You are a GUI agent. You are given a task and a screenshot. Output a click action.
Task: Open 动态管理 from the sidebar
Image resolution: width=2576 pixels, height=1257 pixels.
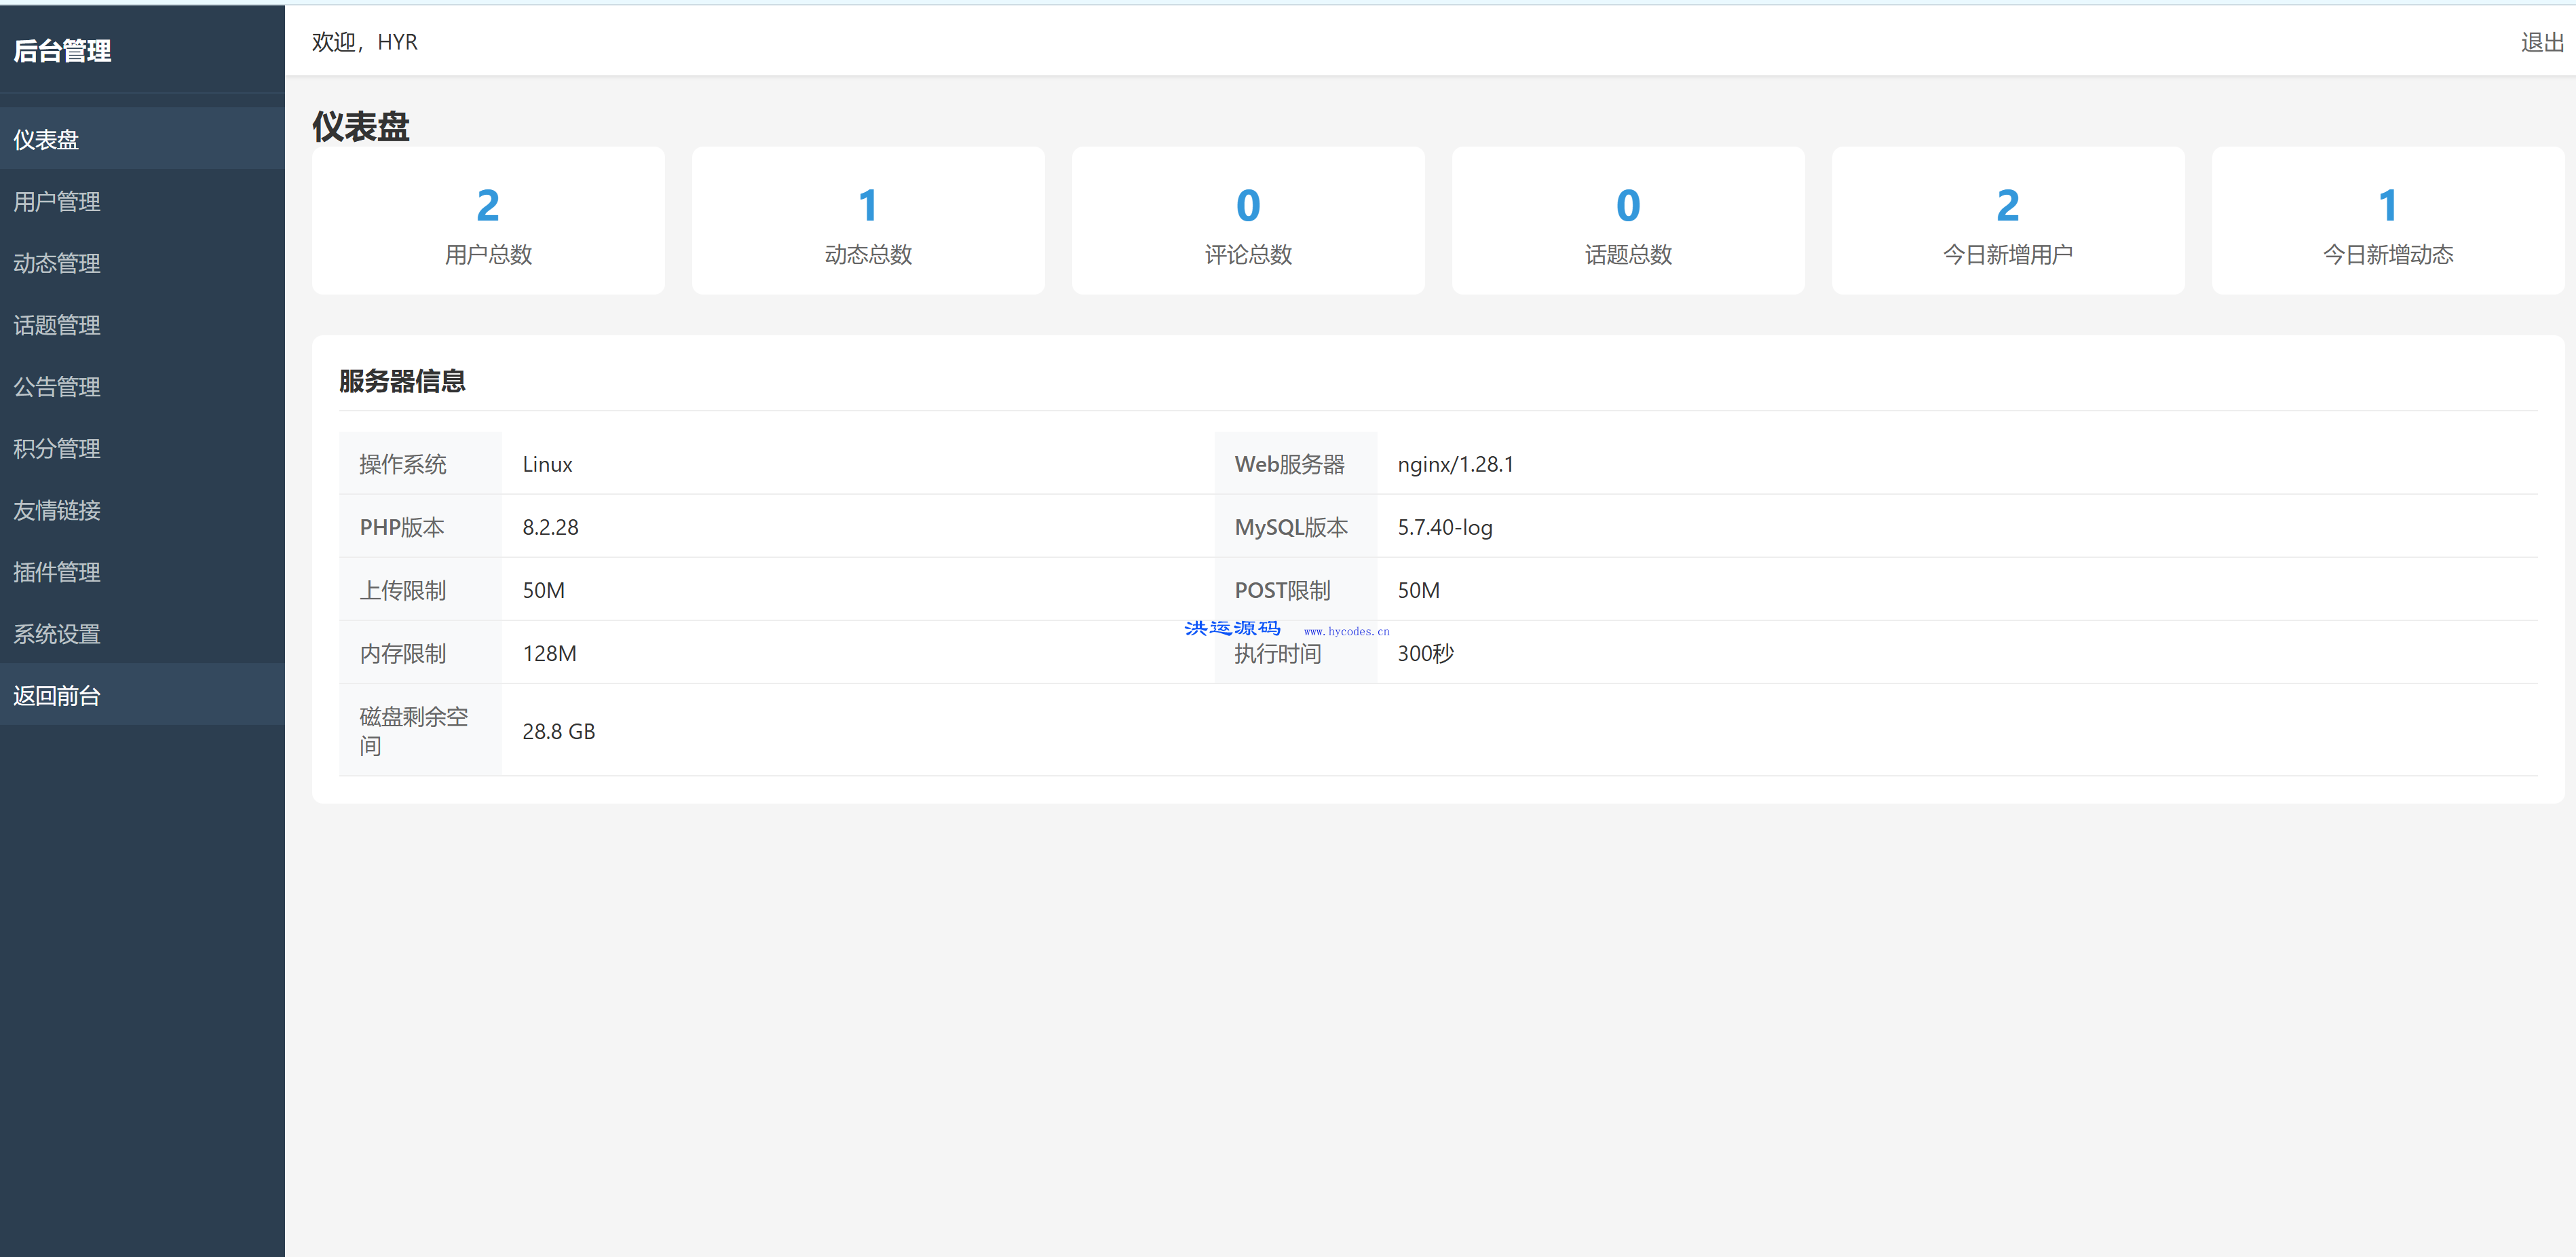pos(57,264)
